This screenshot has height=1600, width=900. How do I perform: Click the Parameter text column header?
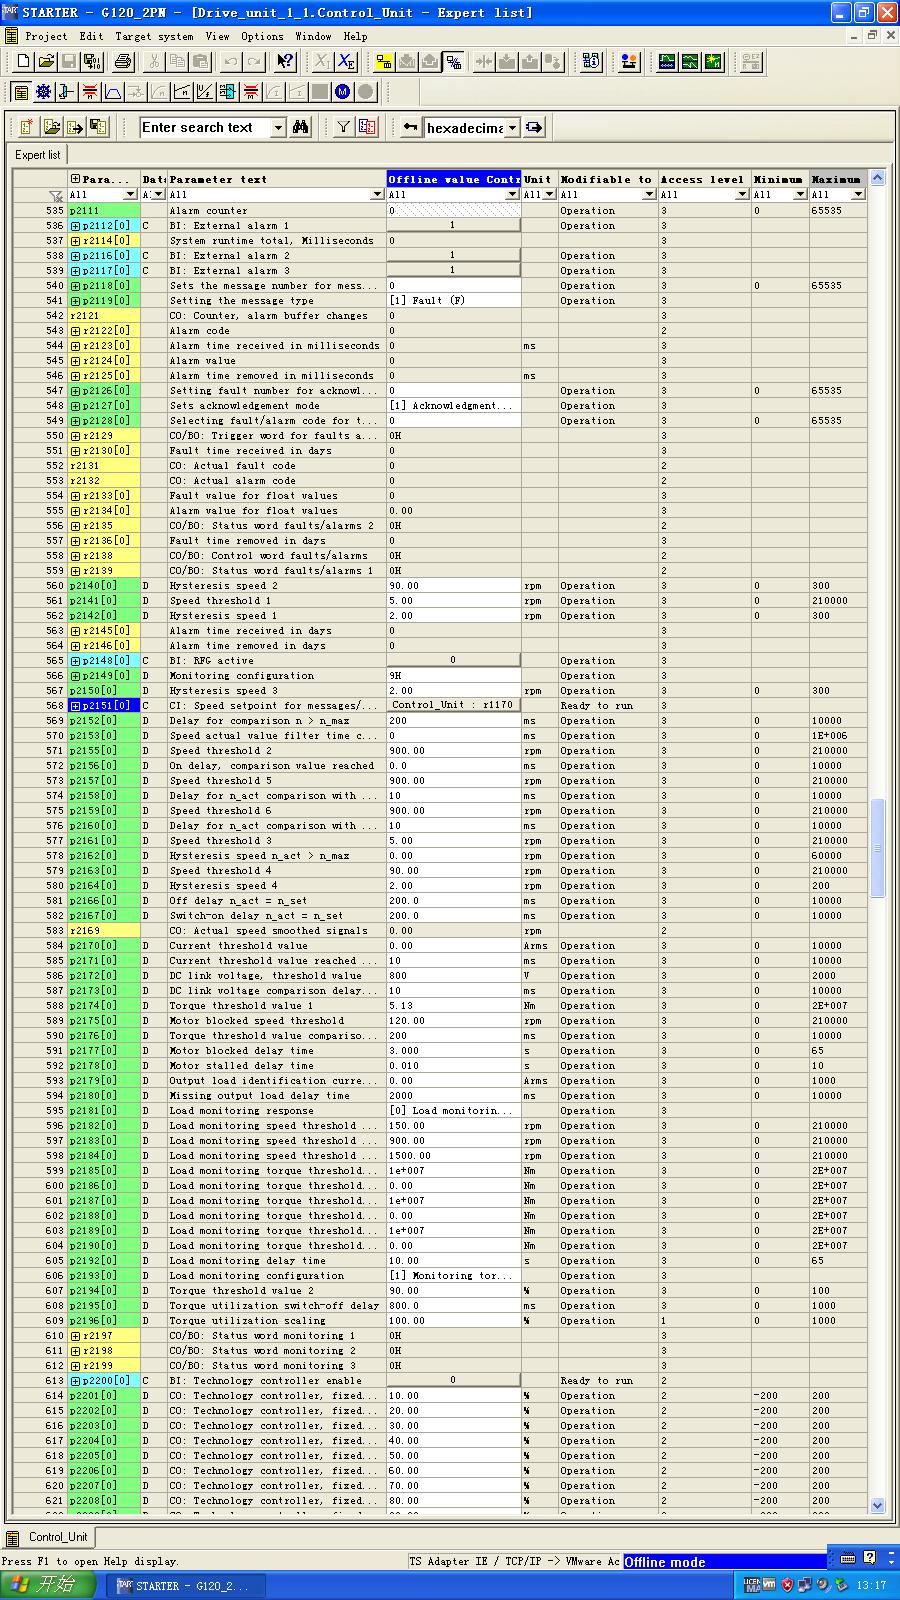coord(276,180)
